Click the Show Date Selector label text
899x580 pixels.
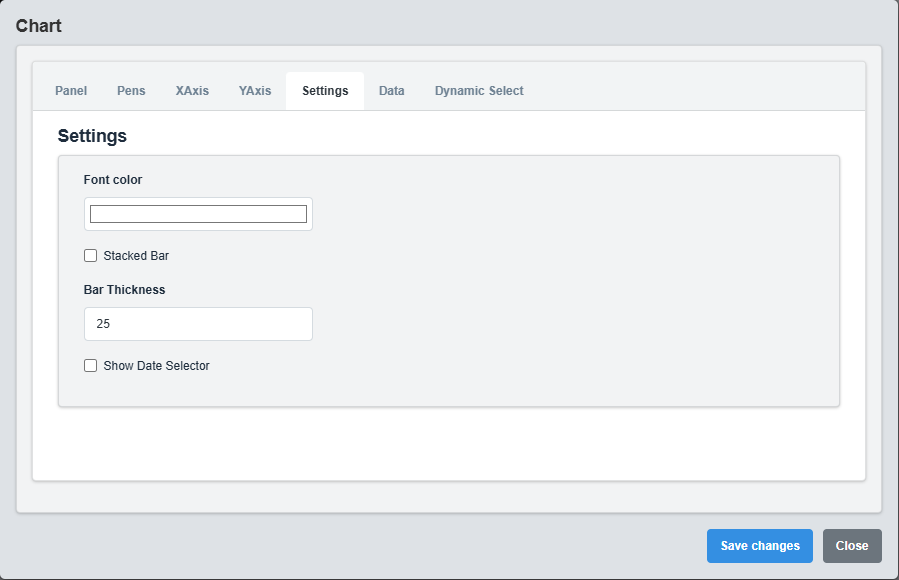pyautogui.click(x=156, y=366)
